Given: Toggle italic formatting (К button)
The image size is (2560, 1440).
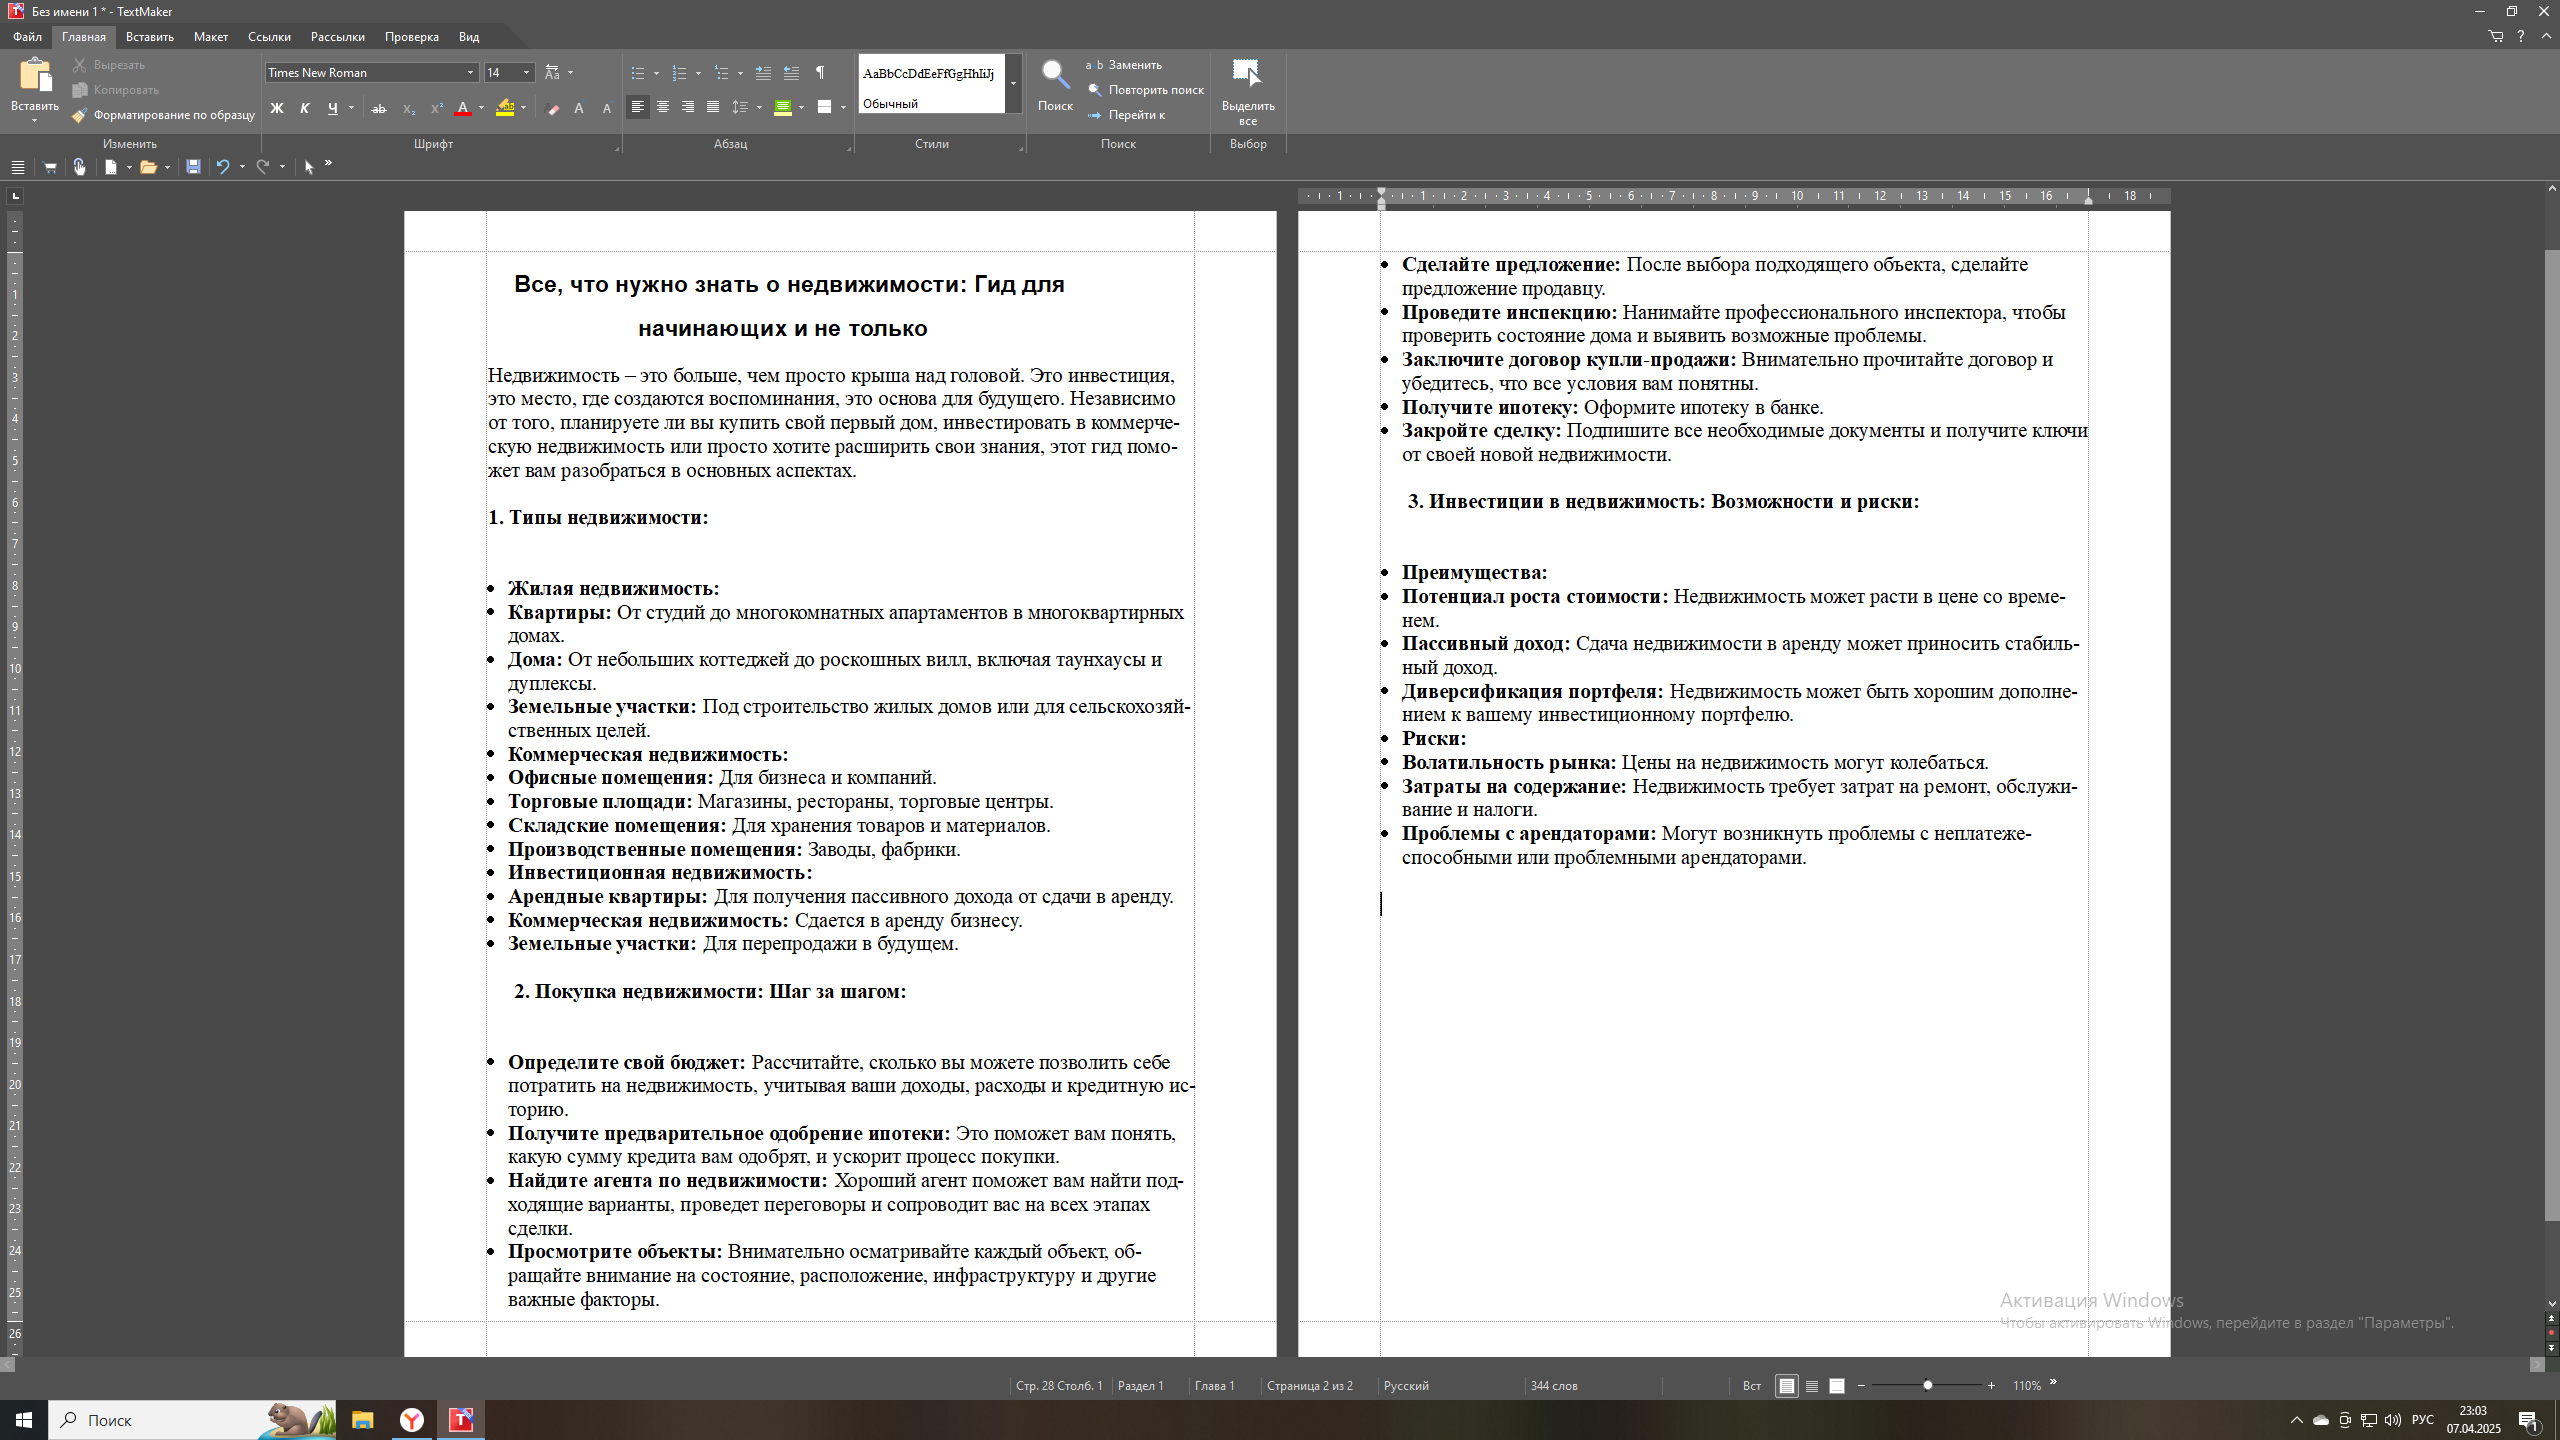Looking at the screenshot, I should click(305, 108).
